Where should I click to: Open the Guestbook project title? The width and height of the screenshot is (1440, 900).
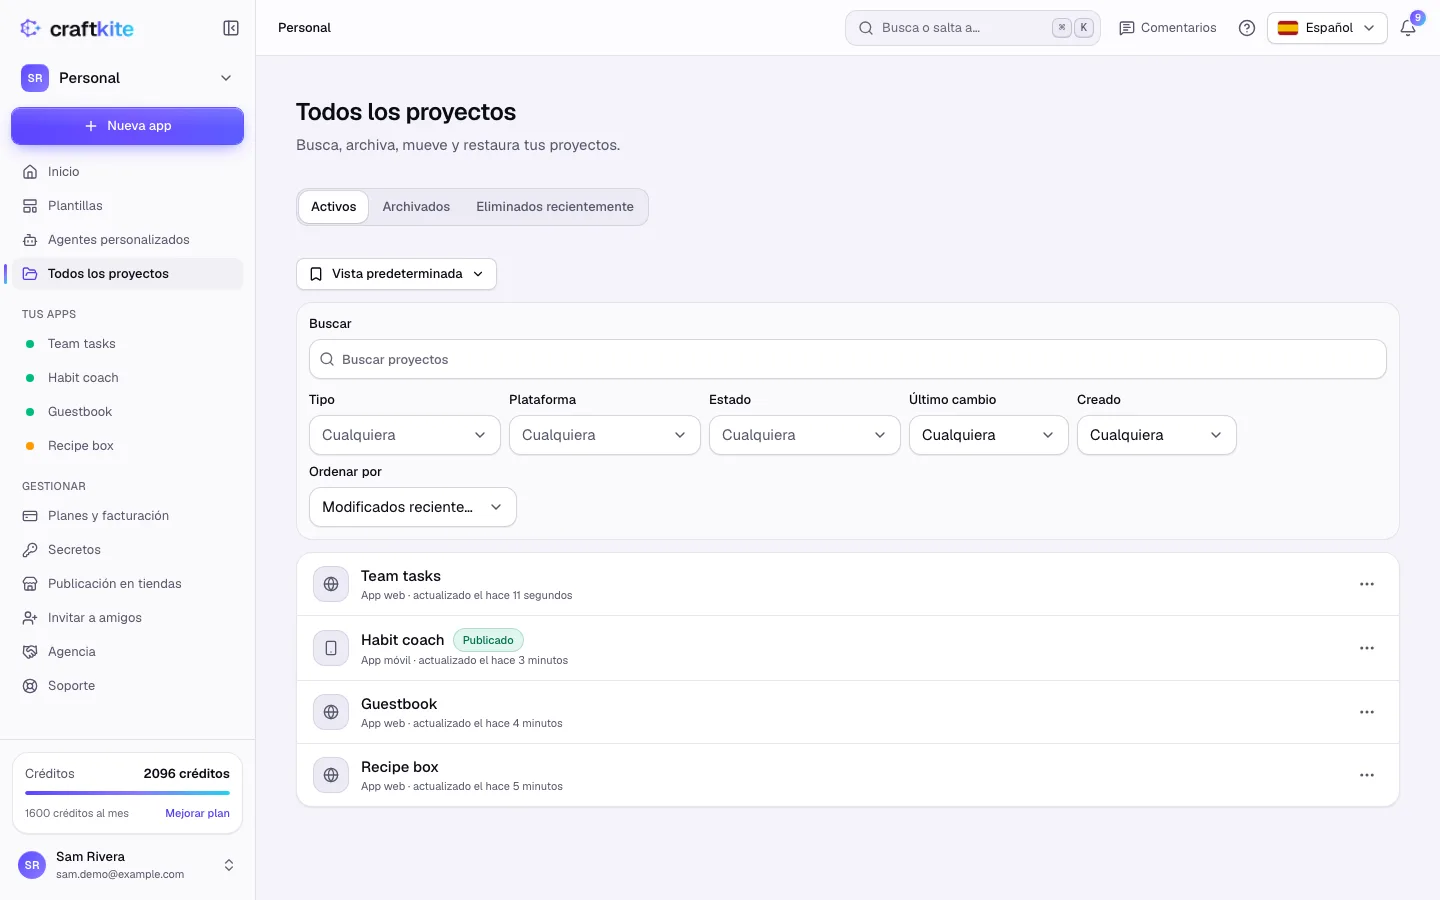(399, 704)
